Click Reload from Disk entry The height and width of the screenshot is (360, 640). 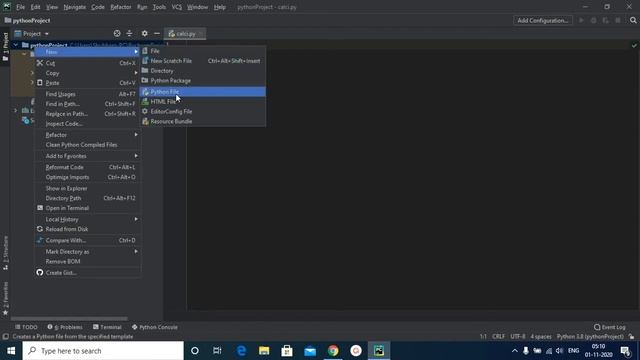87,229
